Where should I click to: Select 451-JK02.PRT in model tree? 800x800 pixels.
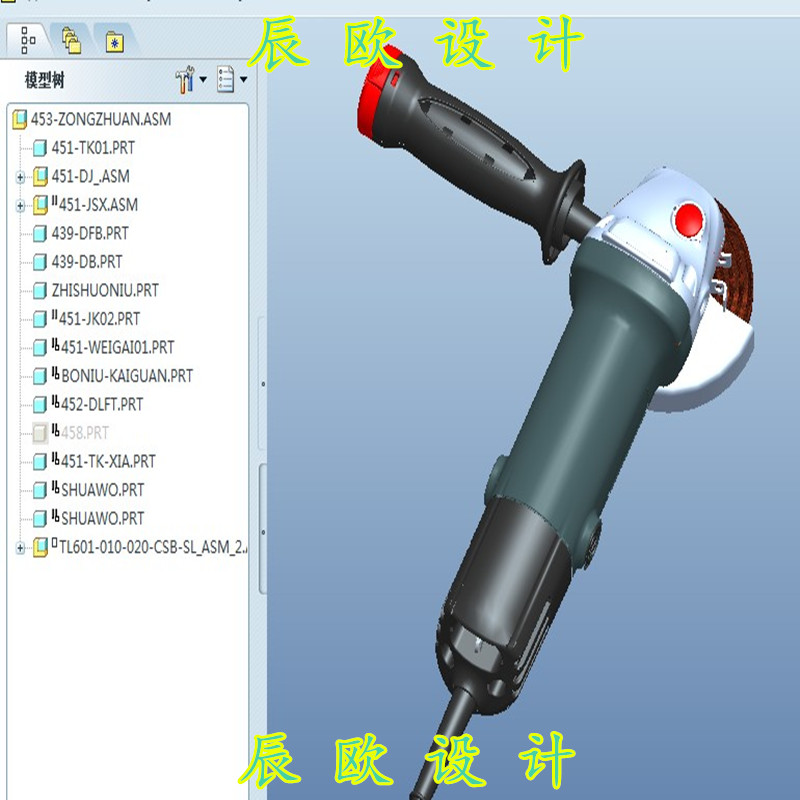(99, 319)
